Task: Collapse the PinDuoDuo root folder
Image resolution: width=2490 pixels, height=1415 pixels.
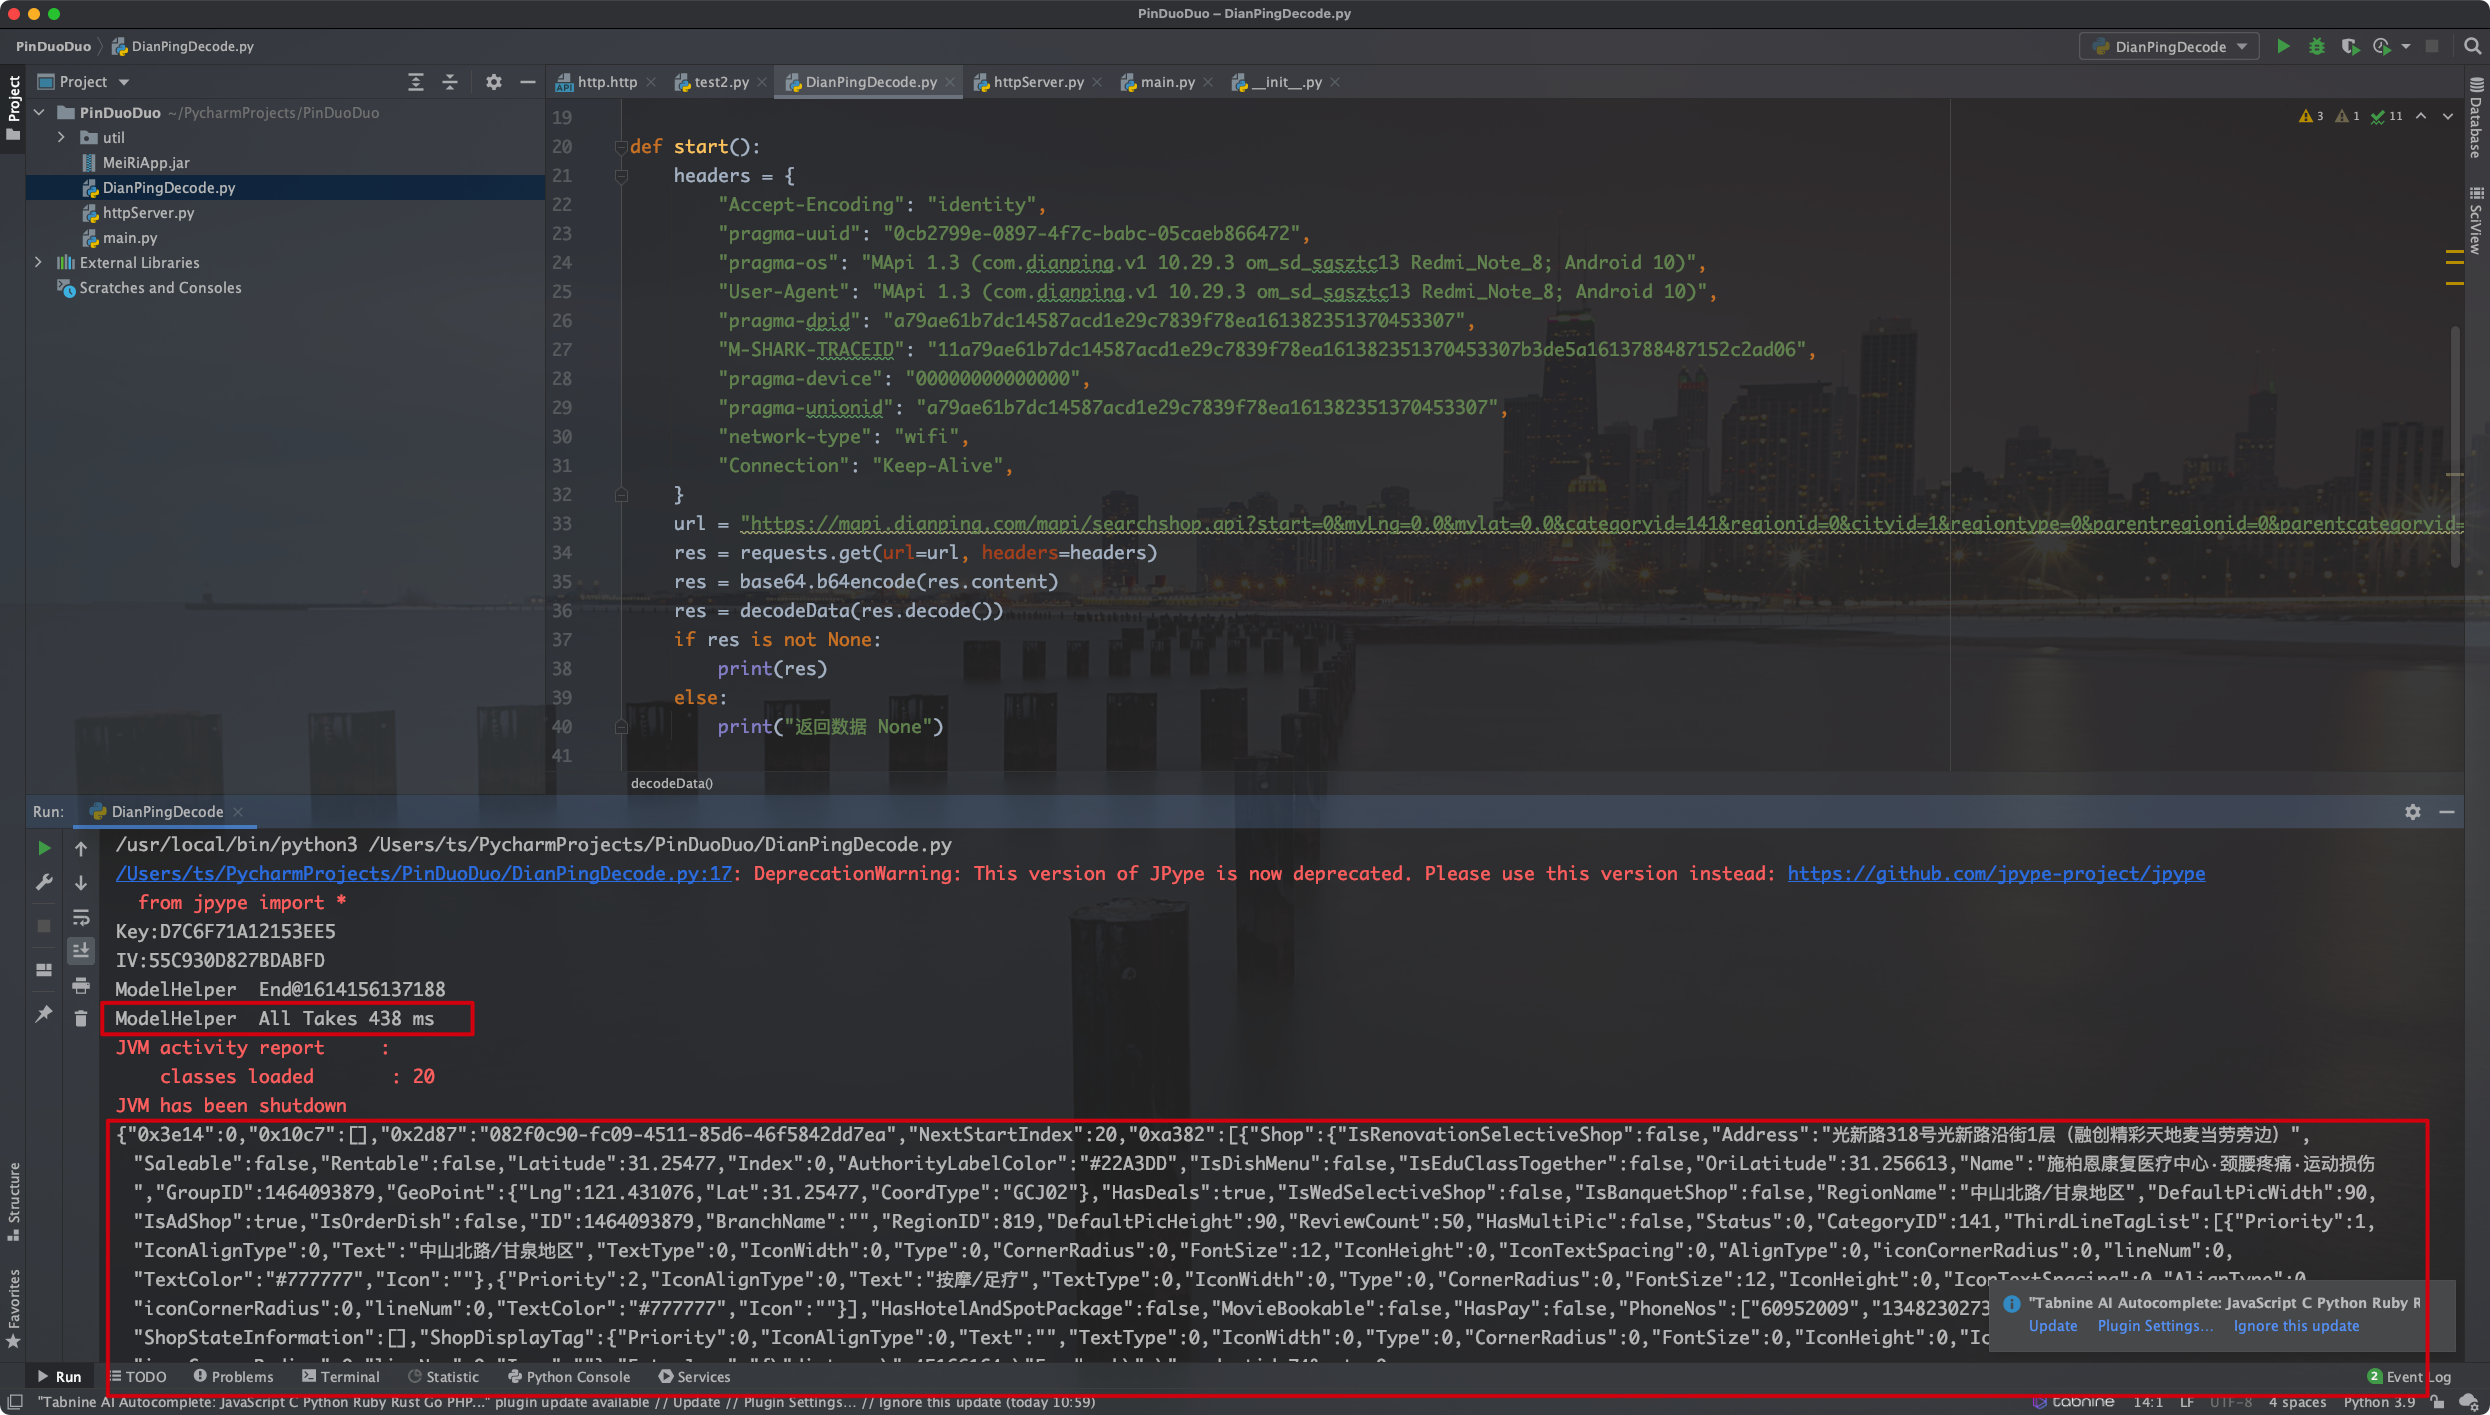Action: (x=39, y=113)
